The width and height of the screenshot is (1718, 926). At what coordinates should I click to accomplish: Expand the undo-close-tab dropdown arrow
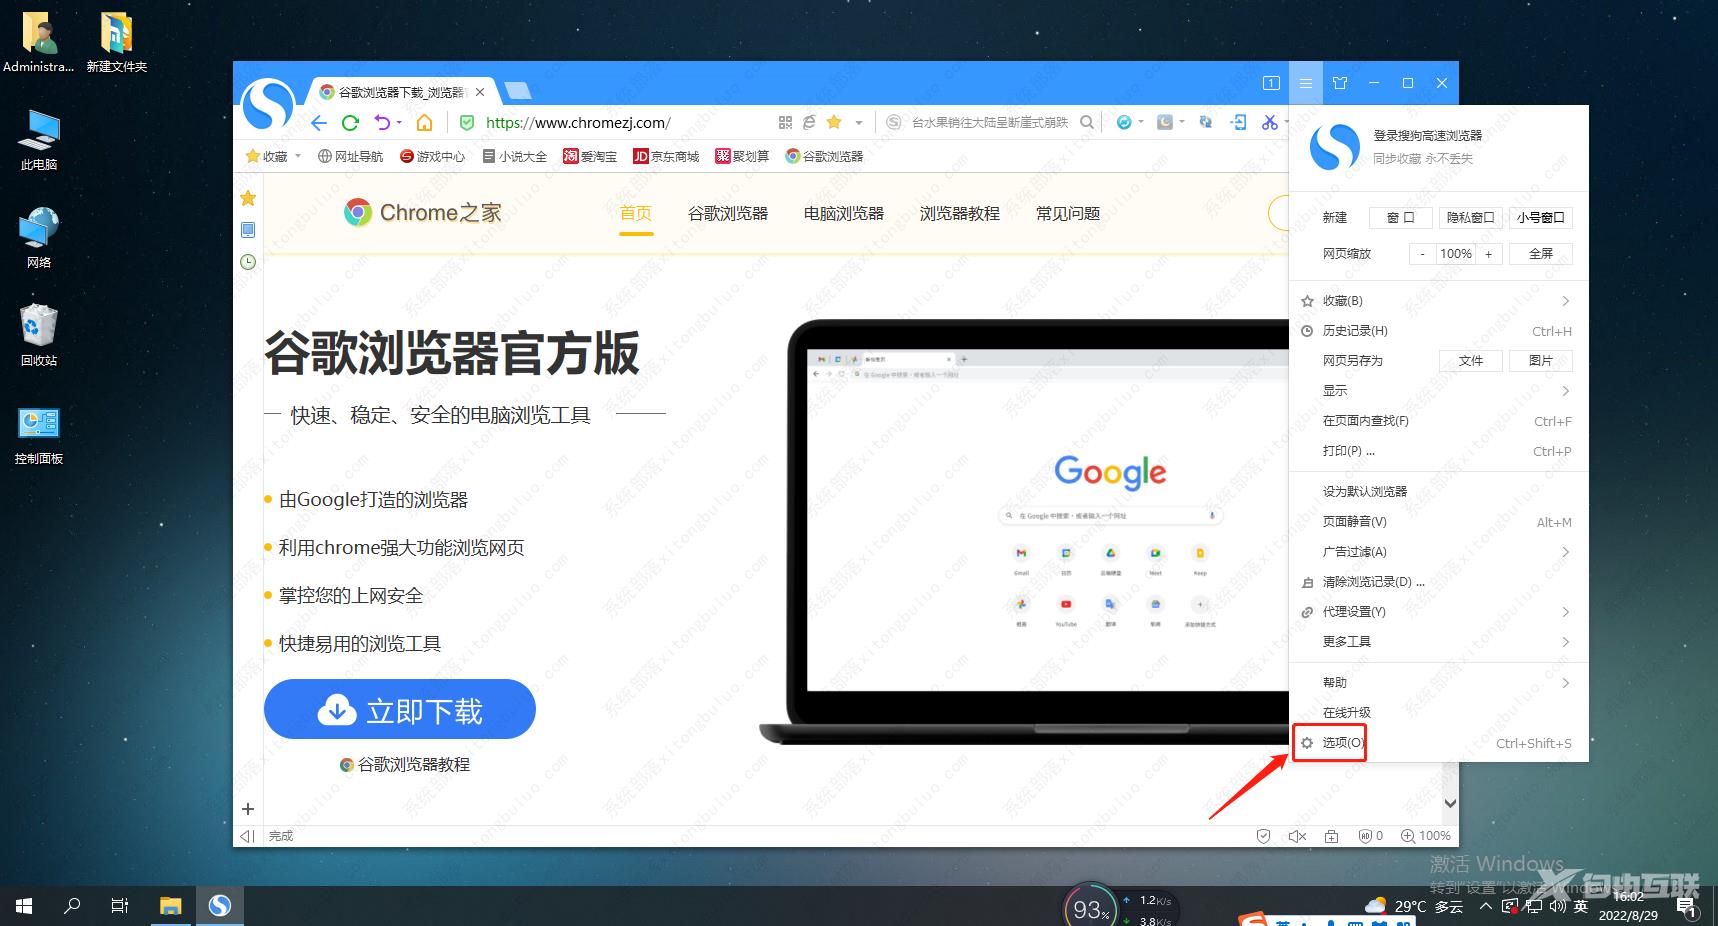pyautogui.click(x=399, y=123)
